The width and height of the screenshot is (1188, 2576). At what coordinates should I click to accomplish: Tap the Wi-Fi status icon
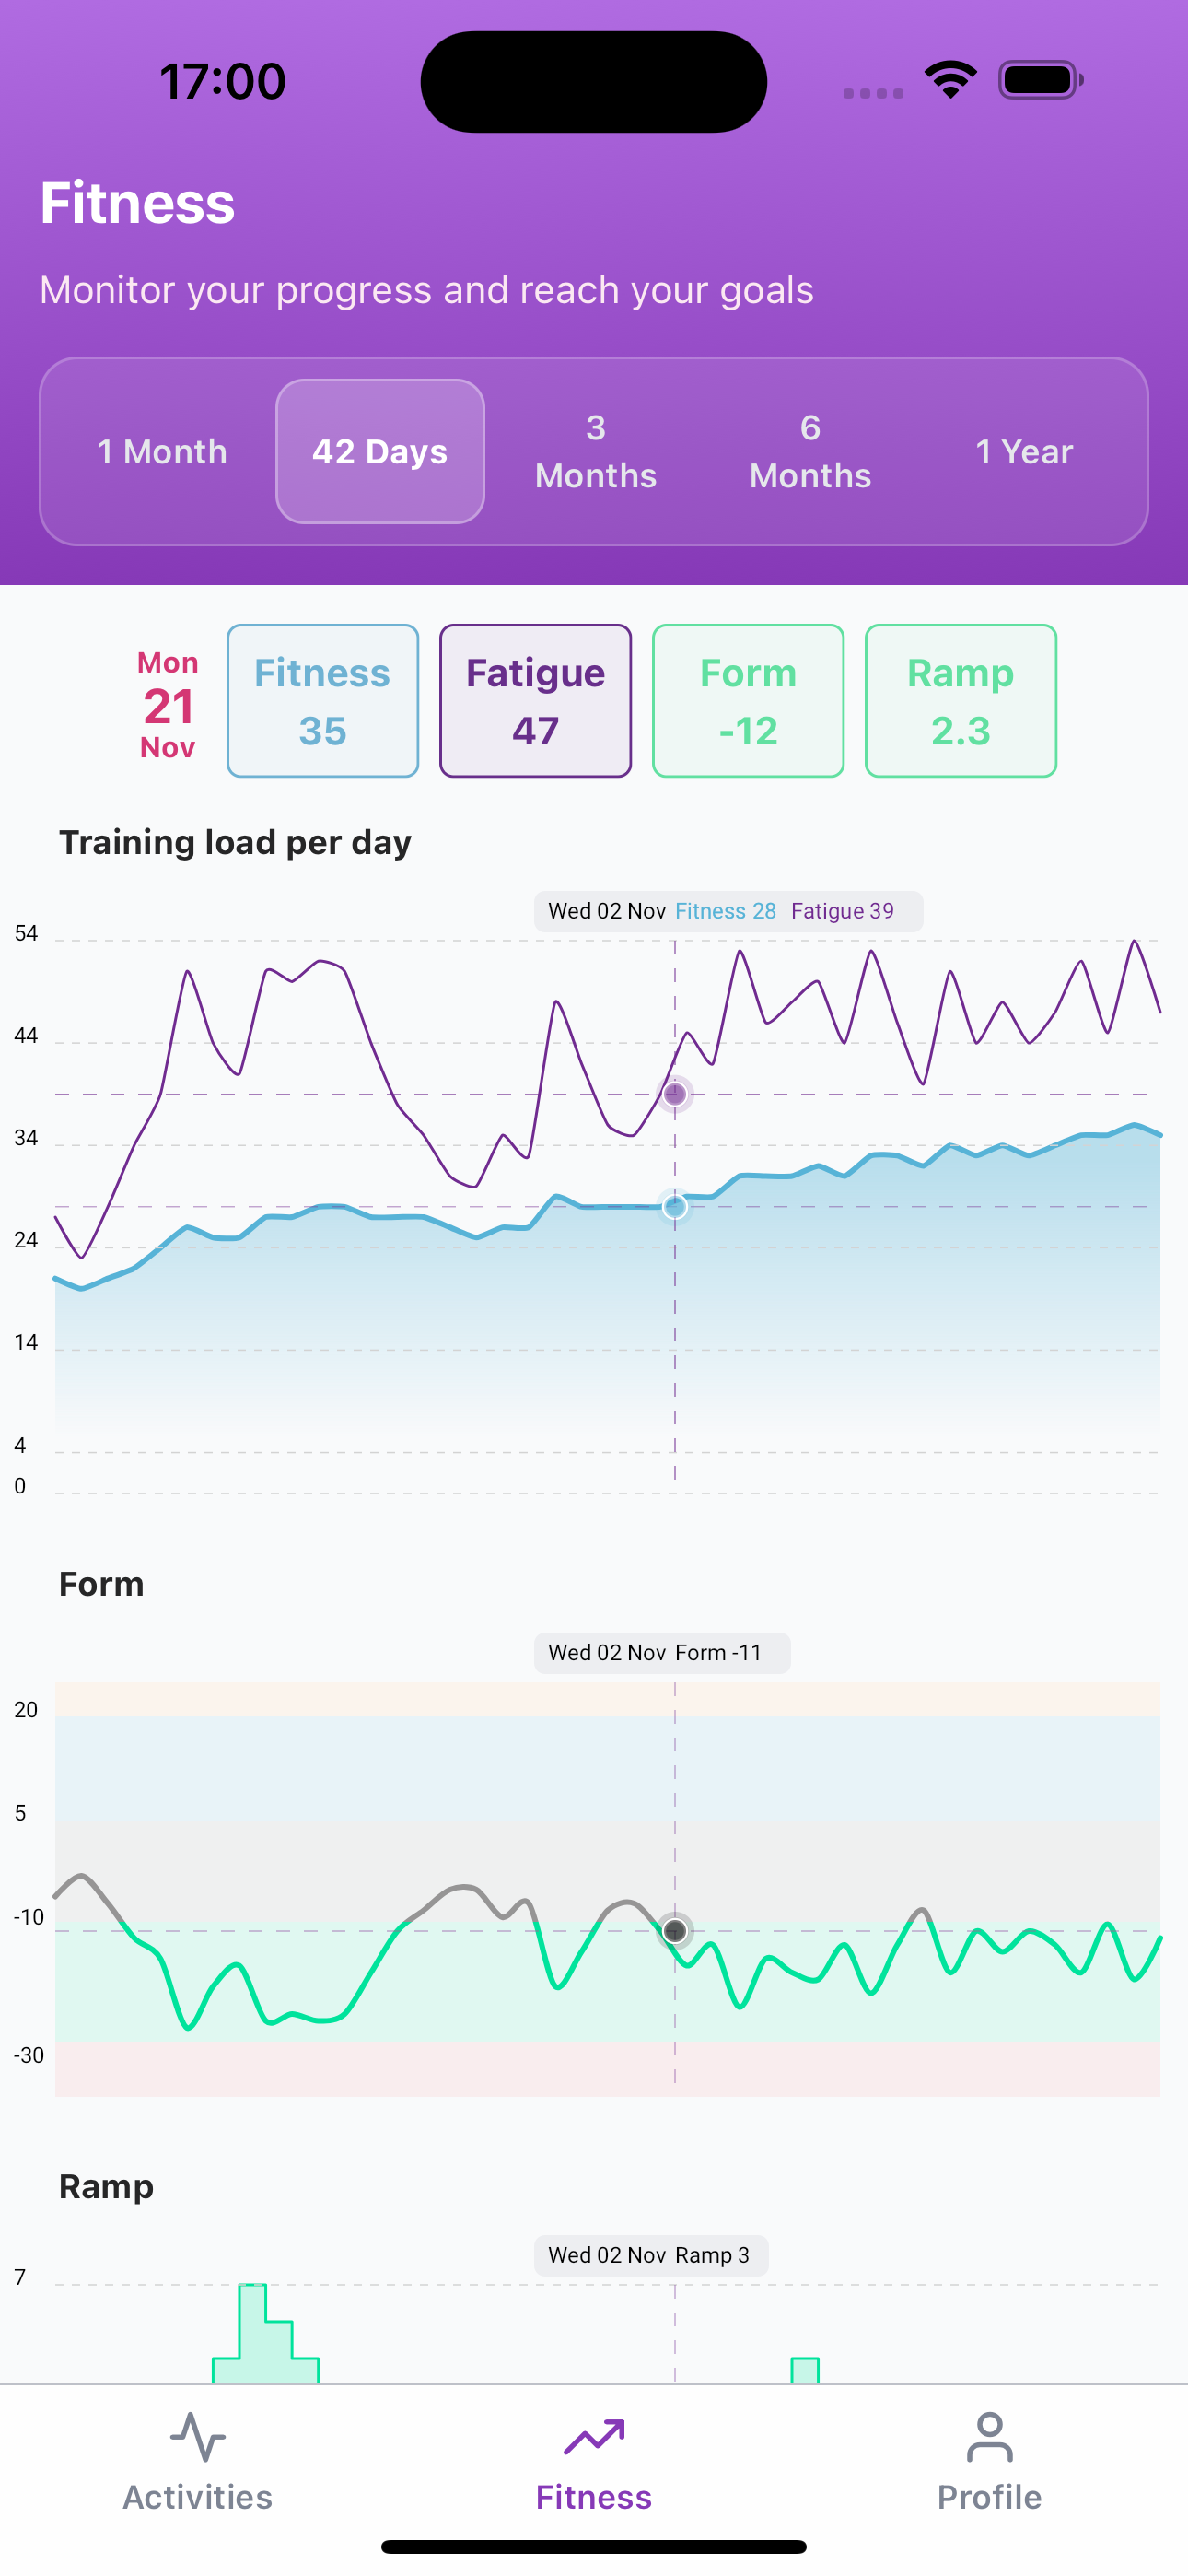(x=950, y=80)
